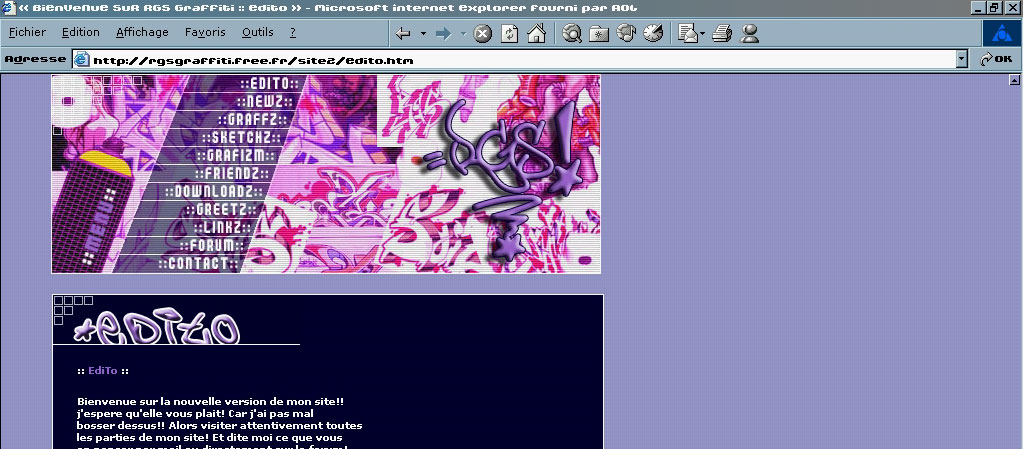Viewport: 1023px width, 449px height.
Task: Open the ::GRAFIZM:: site menu link
Action: 235,156
